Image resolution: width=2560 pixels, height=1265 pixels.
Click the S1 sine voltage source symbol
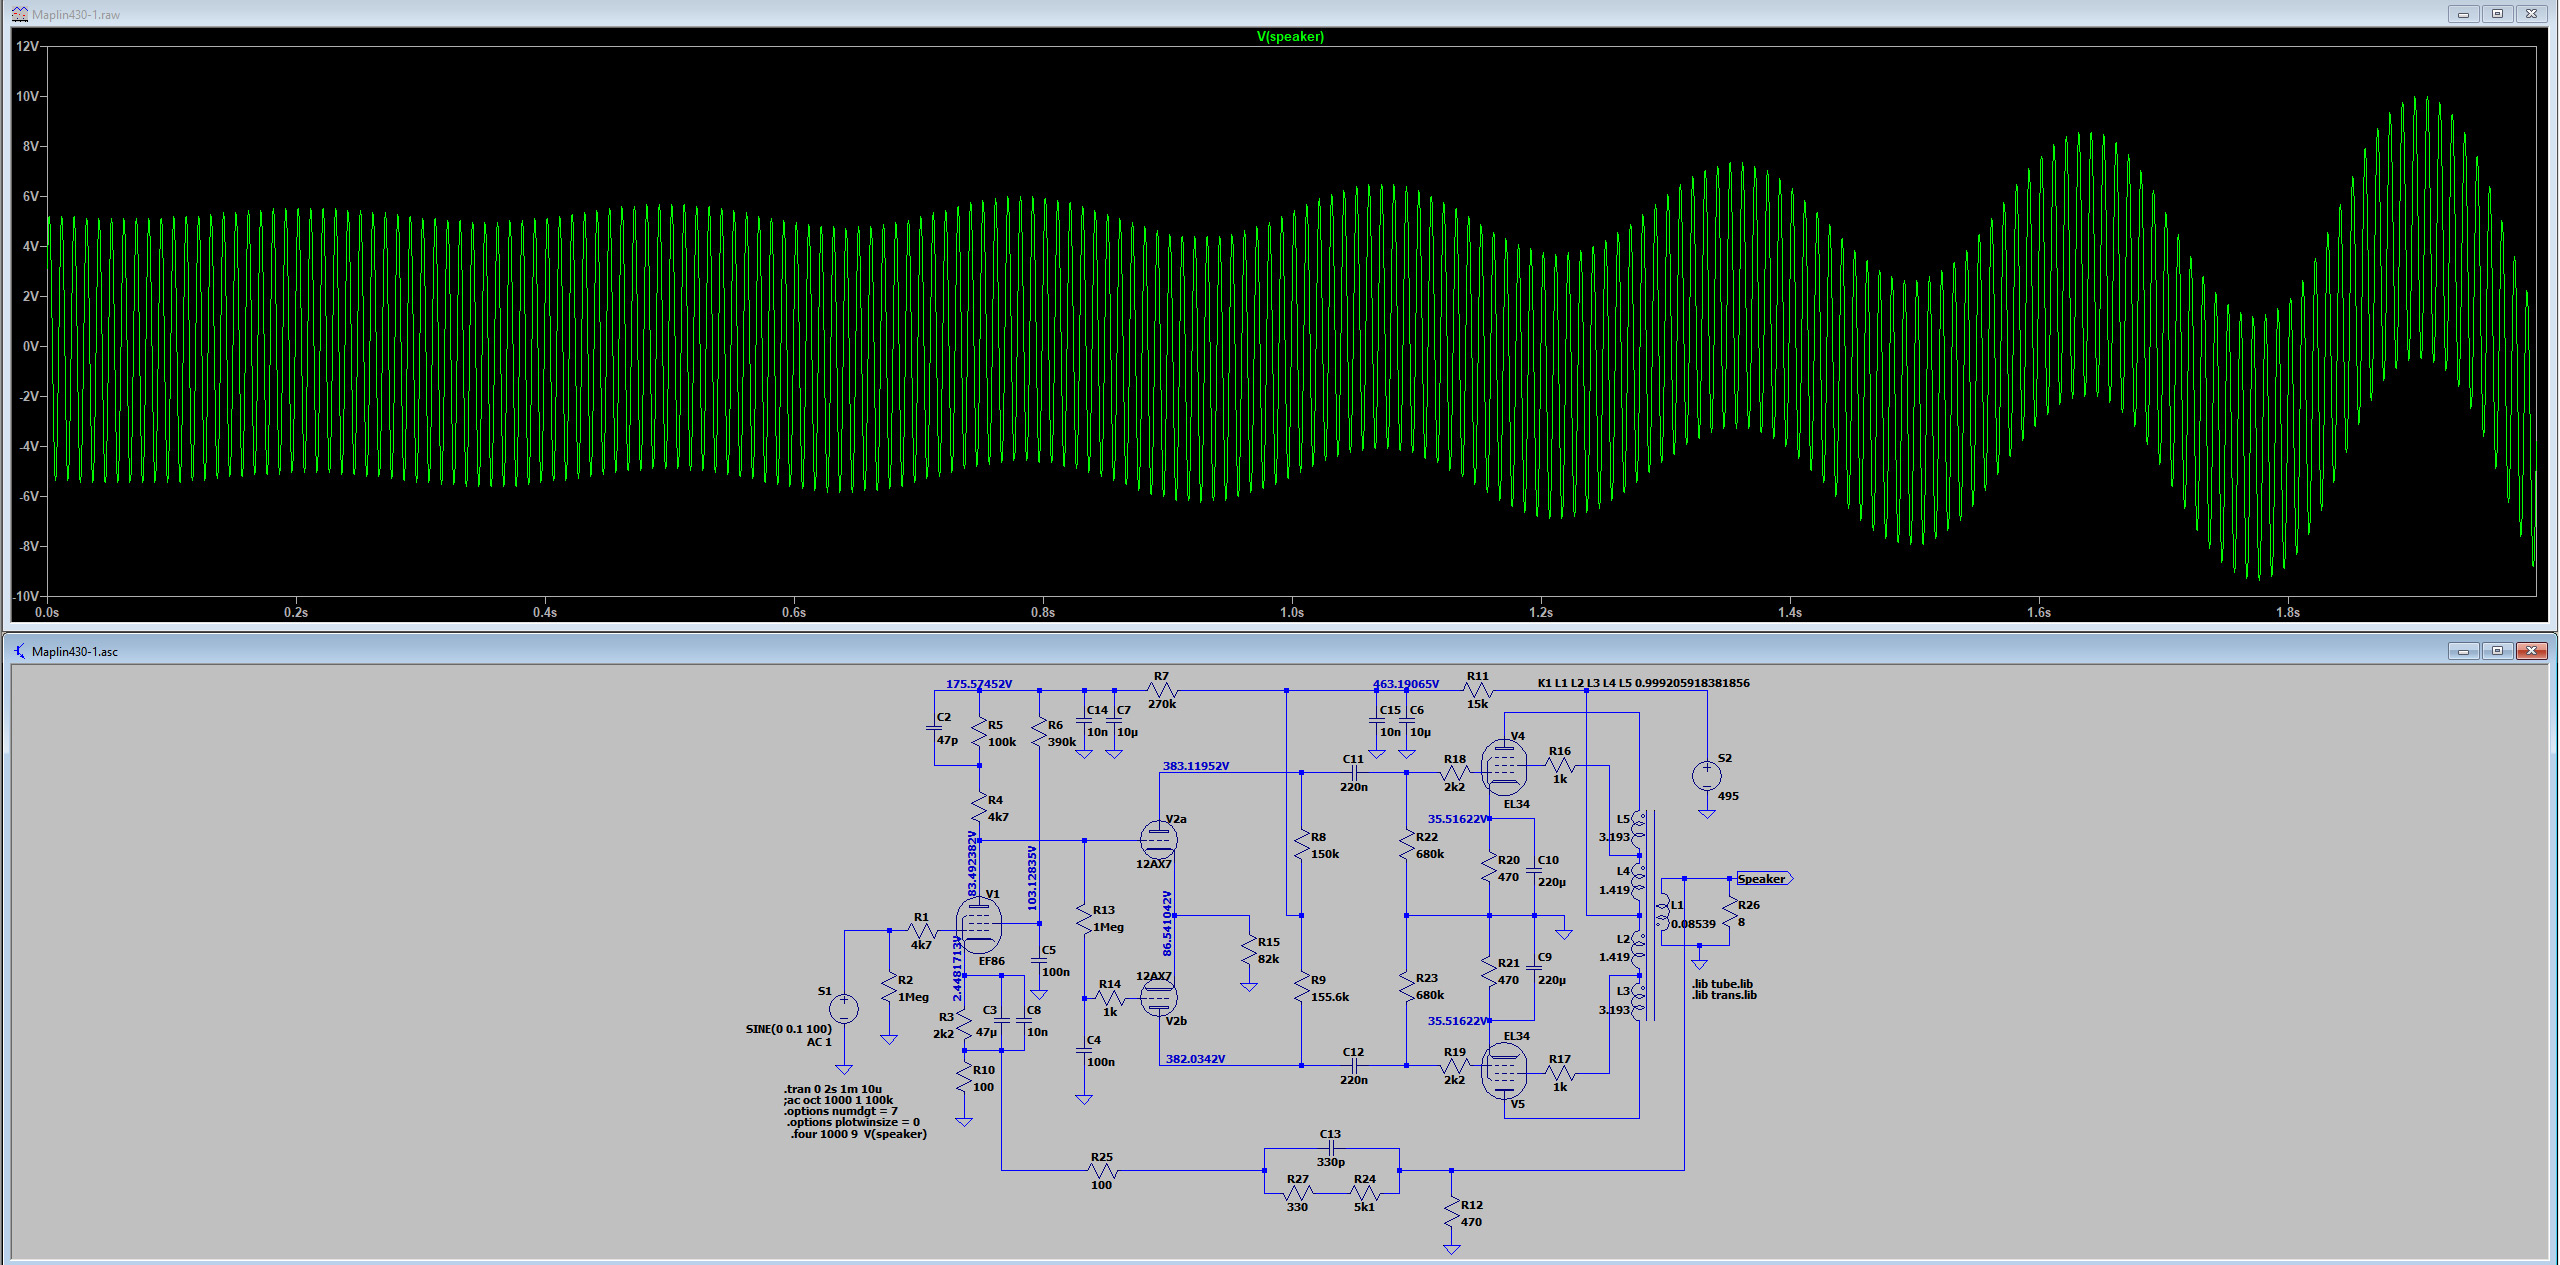click(844, 1009)
